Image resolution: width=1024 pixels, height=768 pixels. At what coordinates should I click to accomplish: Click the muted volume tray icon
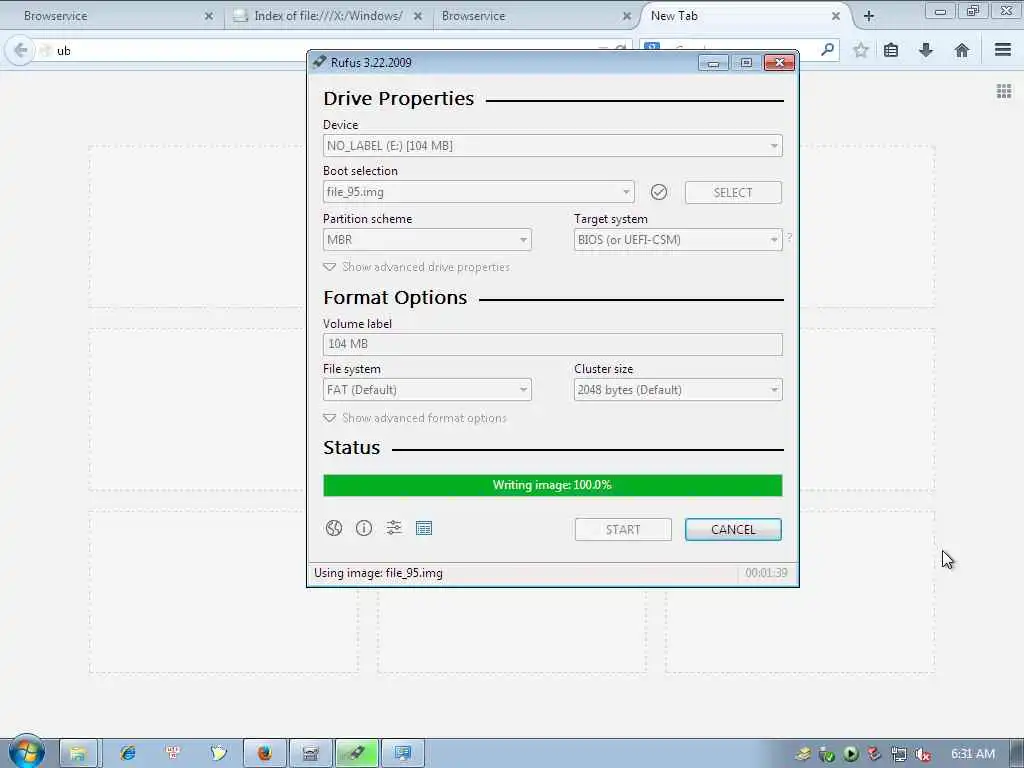click(x=923, y=754)
